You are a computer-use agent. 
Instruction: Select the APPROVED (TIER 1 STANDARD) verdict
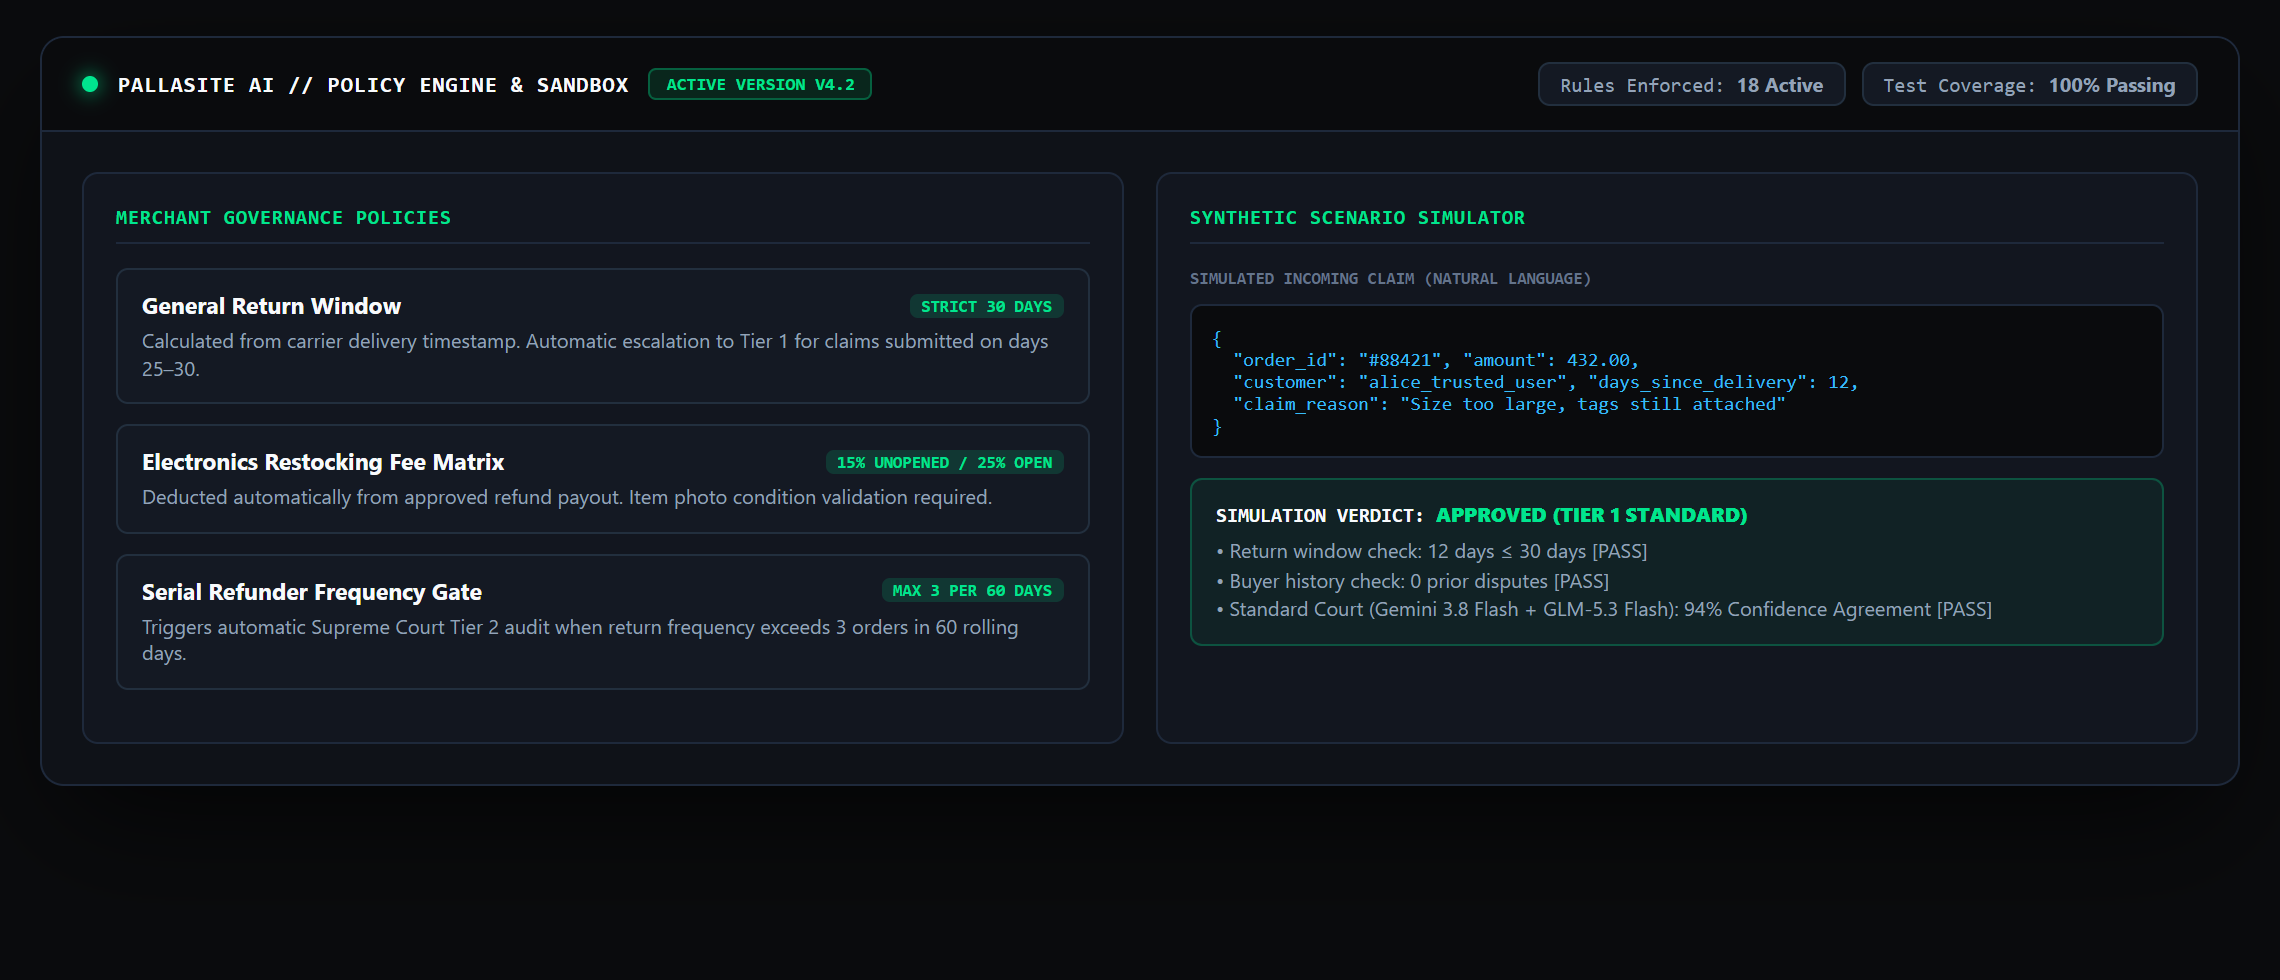[1592, 515]
